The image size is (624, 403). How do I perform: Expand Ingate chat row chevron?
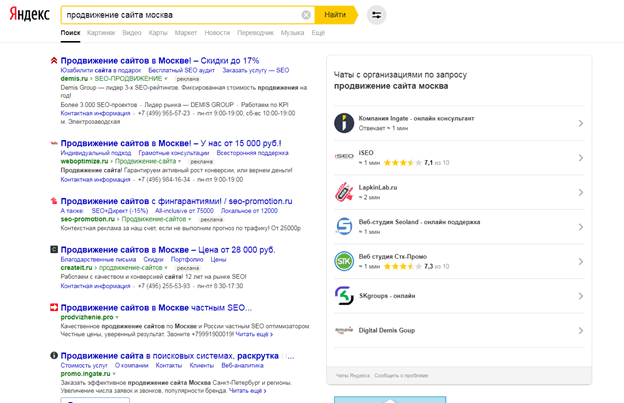[x=581, y=123]
